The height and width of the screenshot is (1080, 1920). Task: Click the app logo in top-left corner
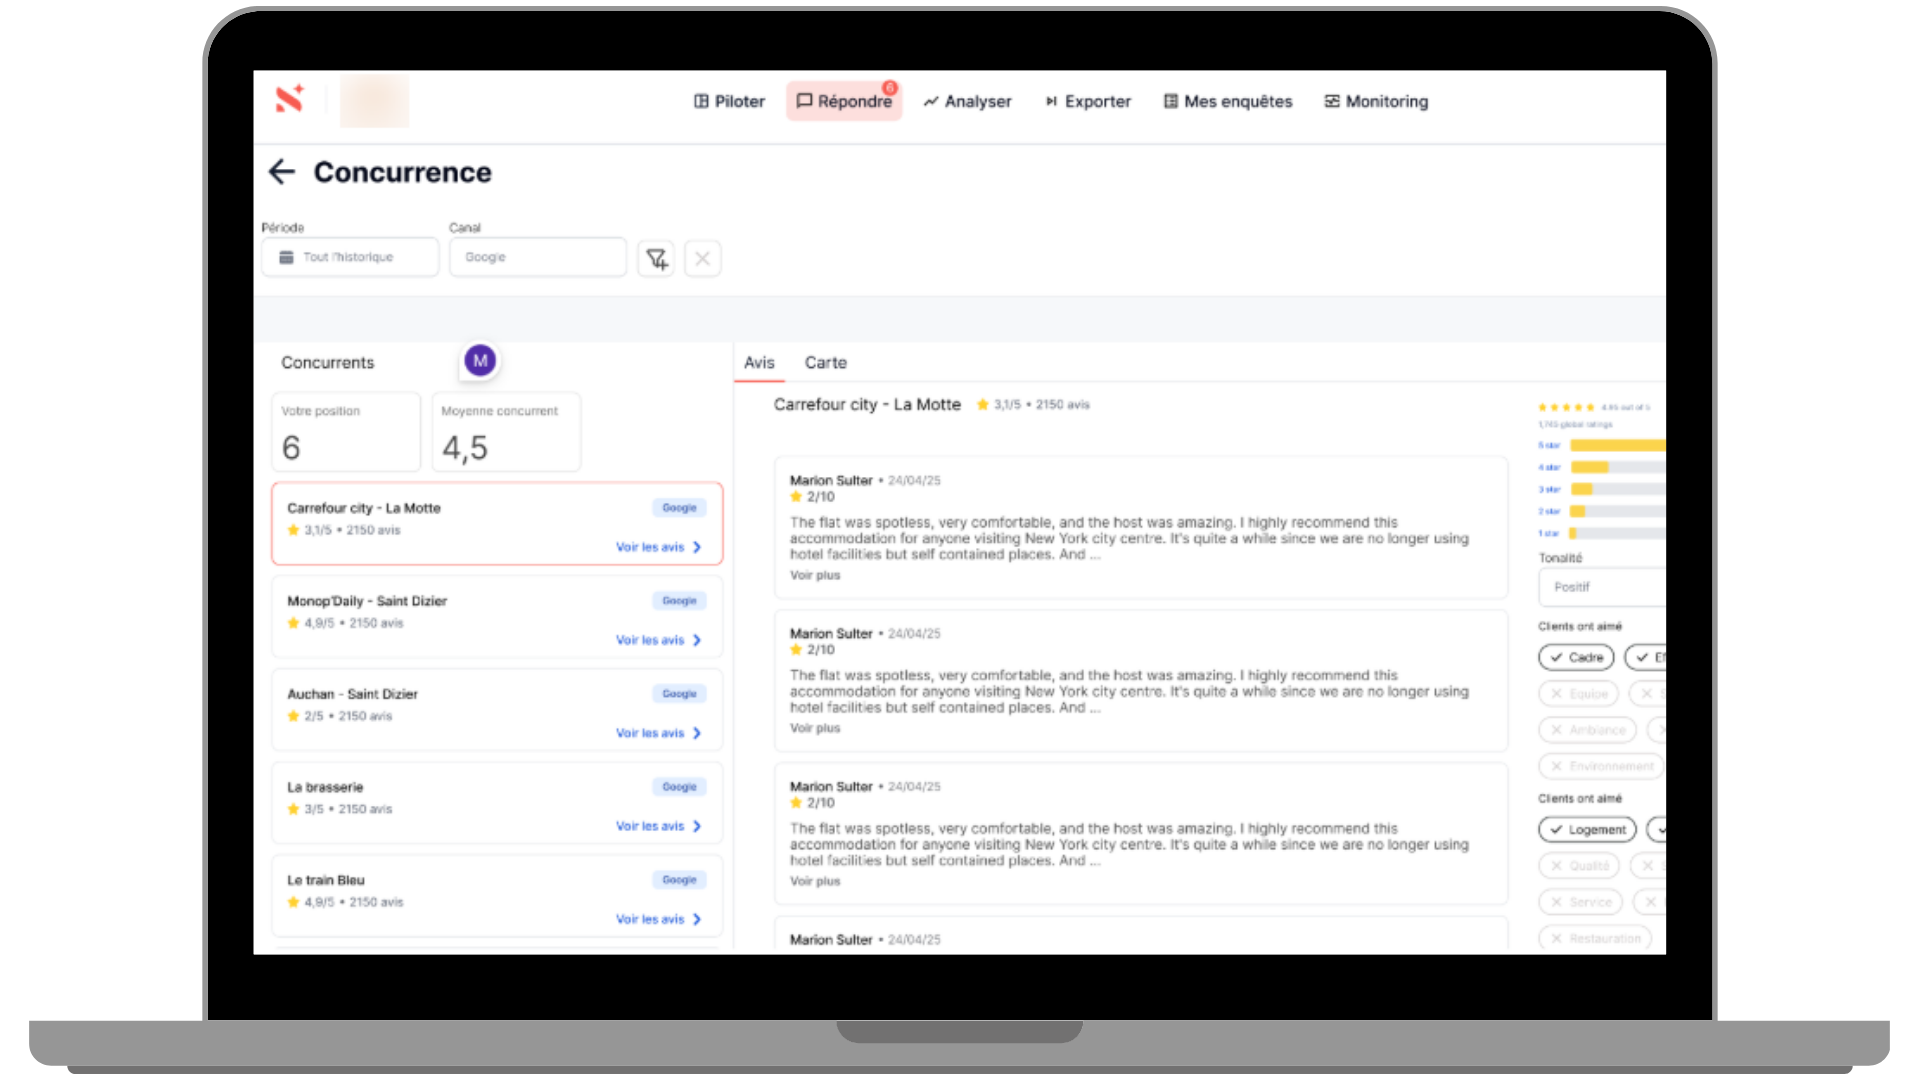(290, 101)
